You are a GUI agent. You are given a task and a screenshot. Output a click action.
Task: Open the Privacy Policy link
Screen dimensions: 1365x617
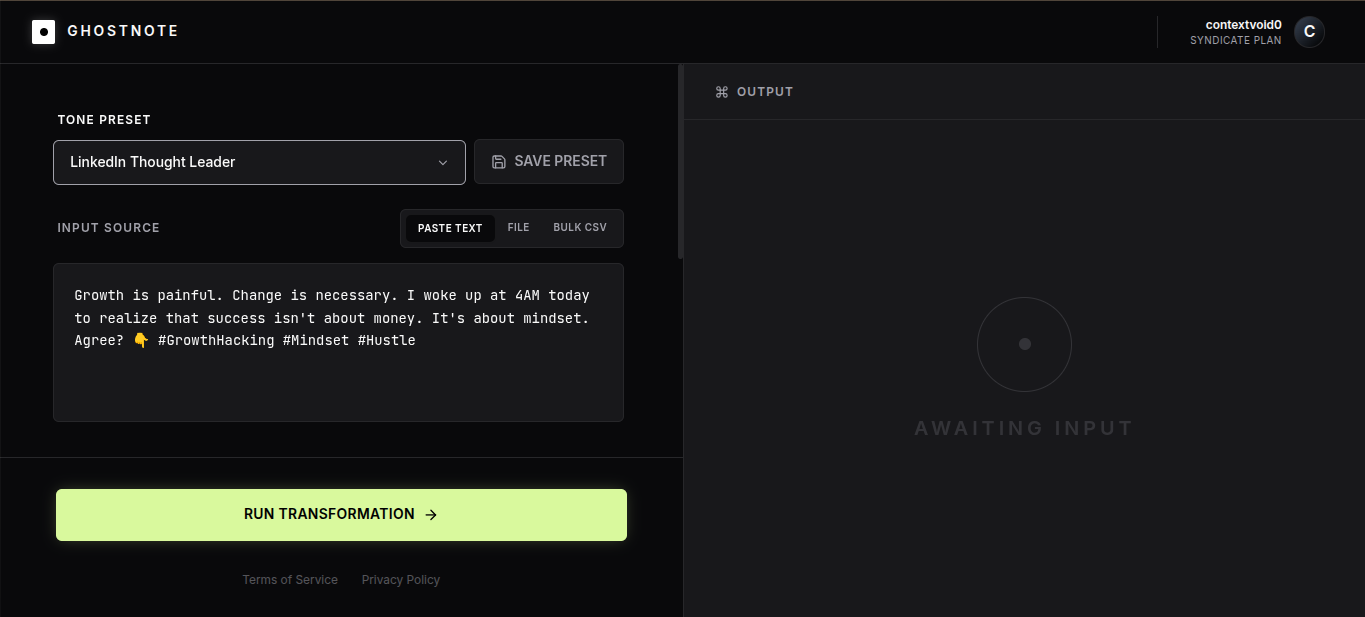[400, 579]
